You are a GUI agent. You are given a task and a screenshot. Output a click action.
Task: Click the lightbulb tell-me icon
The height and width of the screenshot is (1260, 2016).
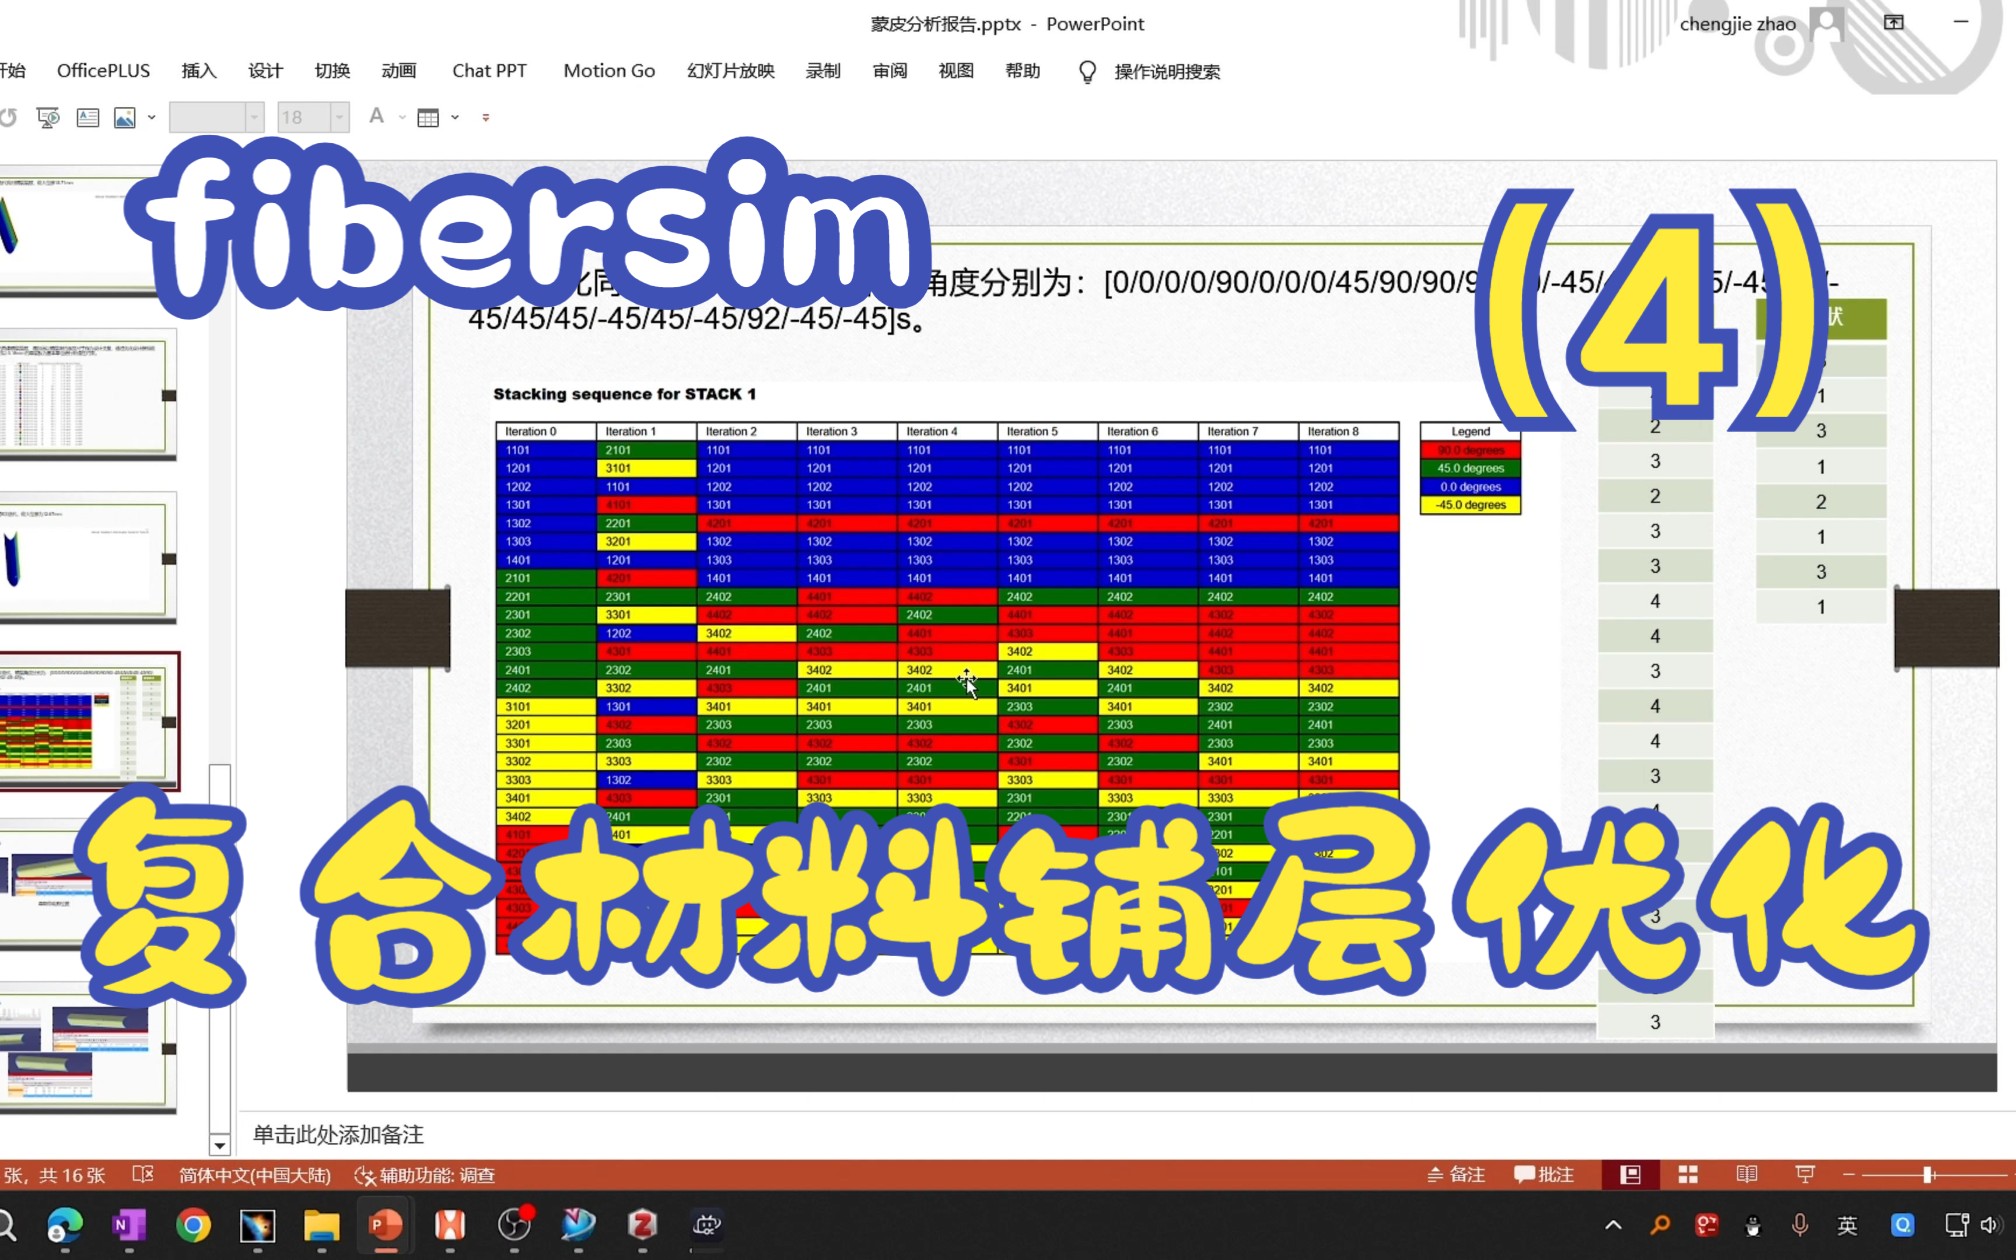click(1087, 71)
